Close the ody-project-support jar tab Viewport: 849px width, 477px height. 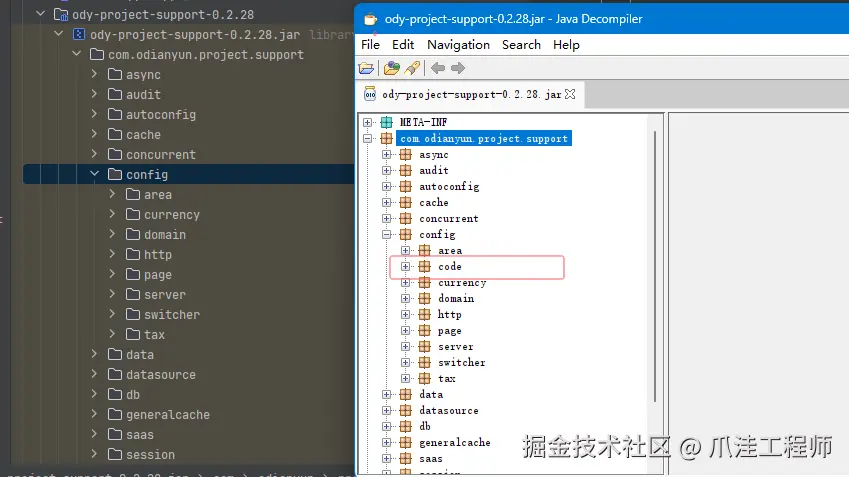coord(571,95)
